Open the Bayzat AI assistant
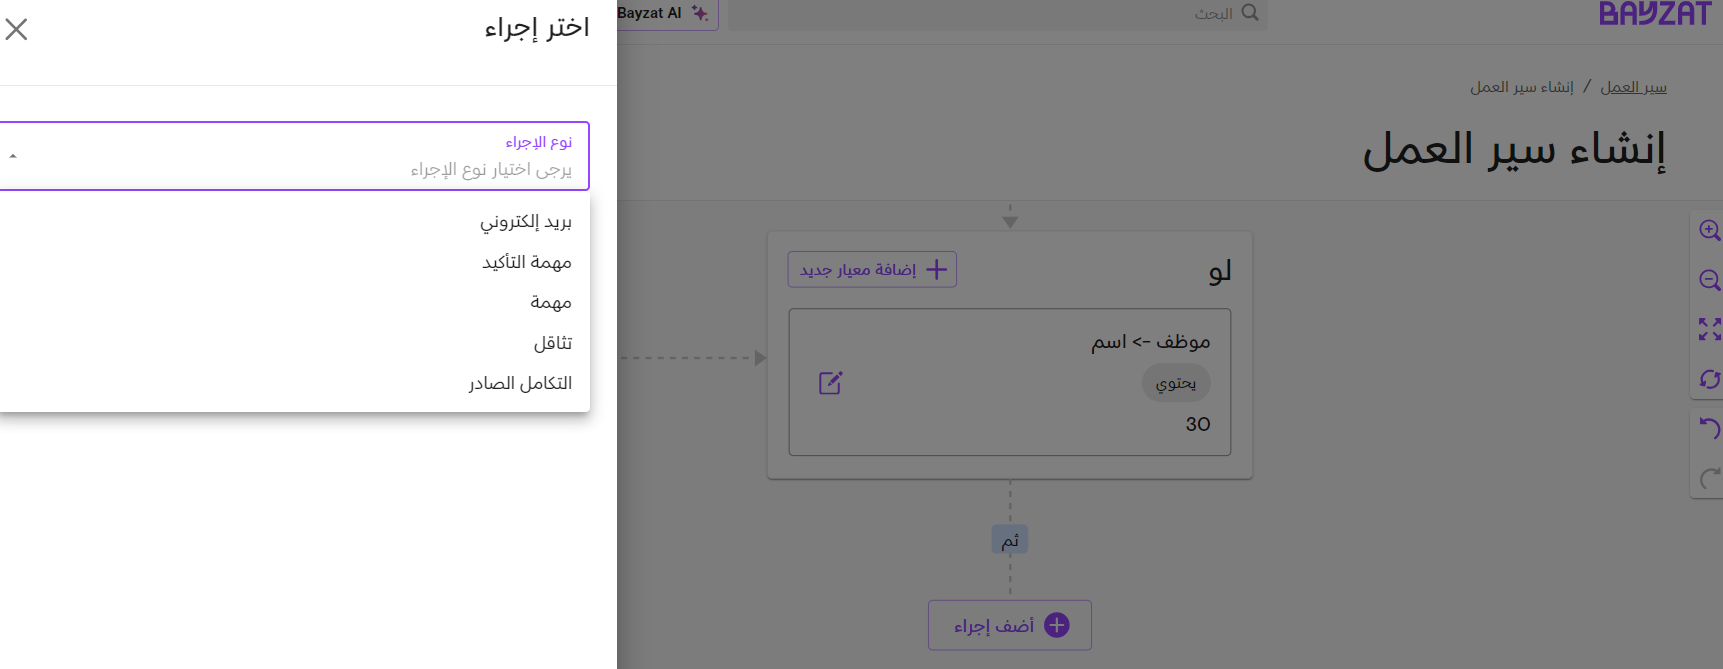The height and width of the screenshot is (669, 1723). click(x=663, y=13)
